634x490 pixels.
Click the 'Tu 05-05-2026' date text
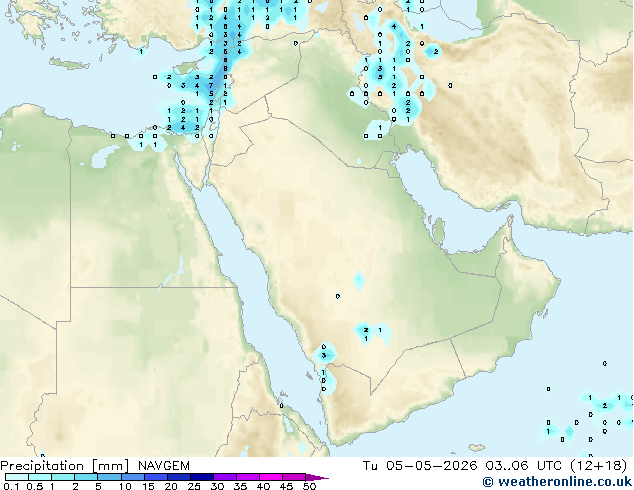coord(420,466)
